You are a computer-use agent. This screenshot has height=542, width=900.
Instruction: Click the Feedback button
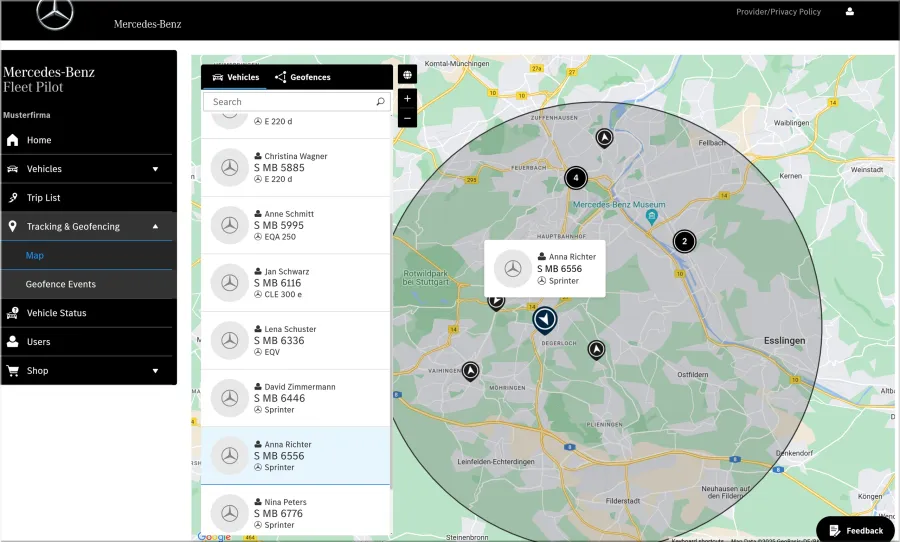tap(855, 529)
